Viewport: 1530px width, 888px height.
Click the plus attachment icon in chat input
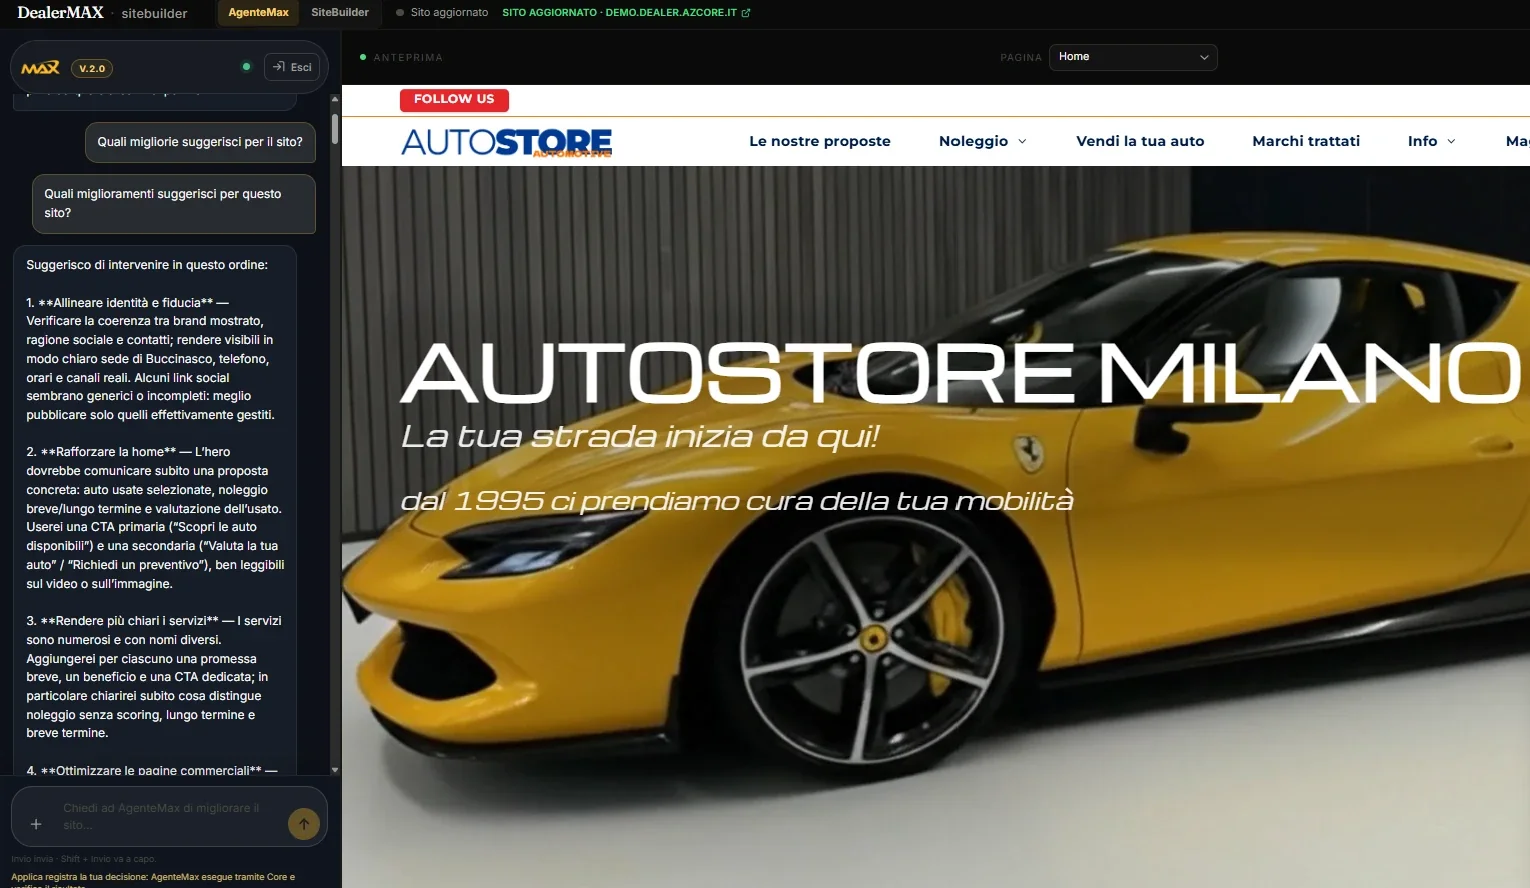pos(36,824)
